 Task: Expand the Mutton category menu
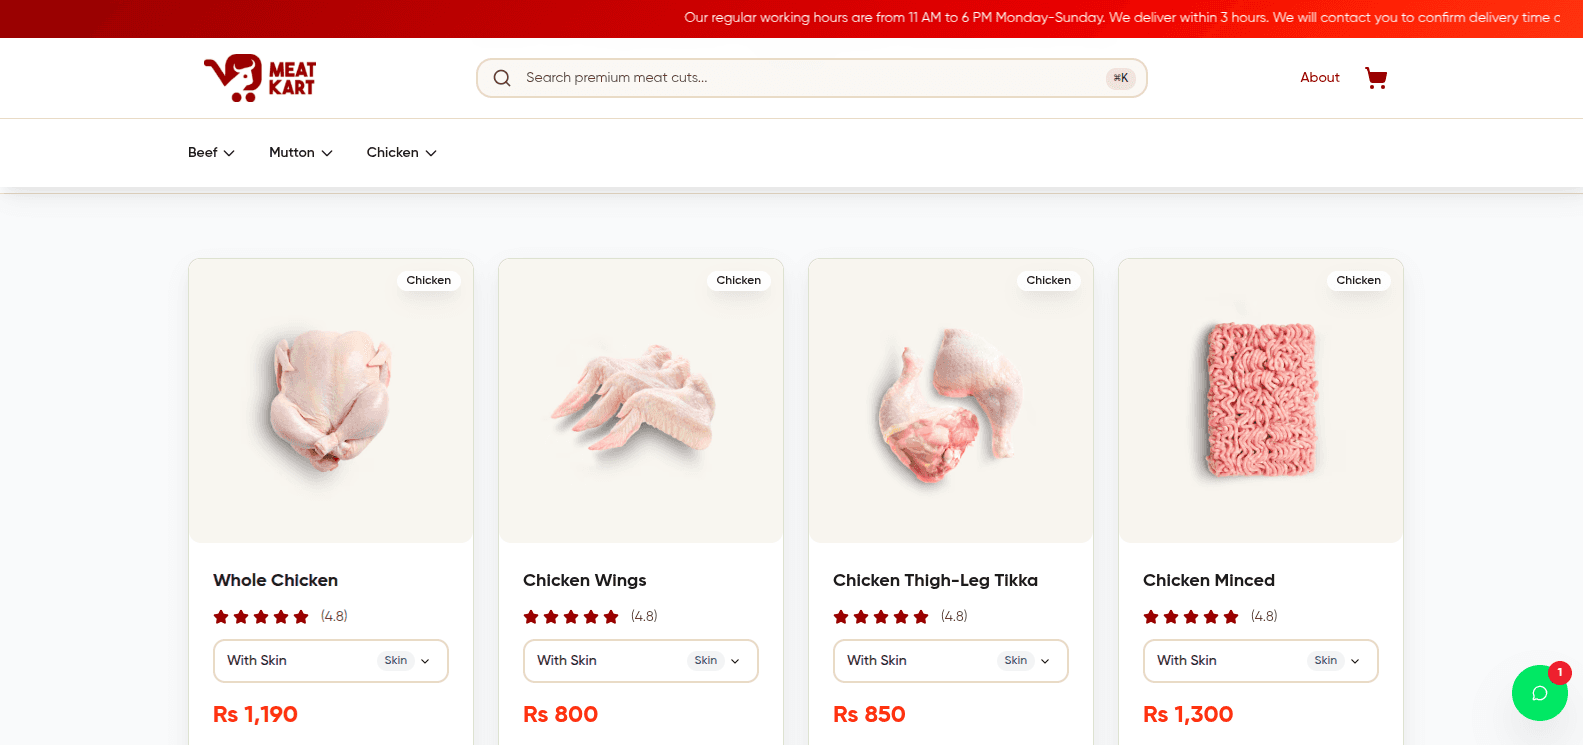pos(300,153)
